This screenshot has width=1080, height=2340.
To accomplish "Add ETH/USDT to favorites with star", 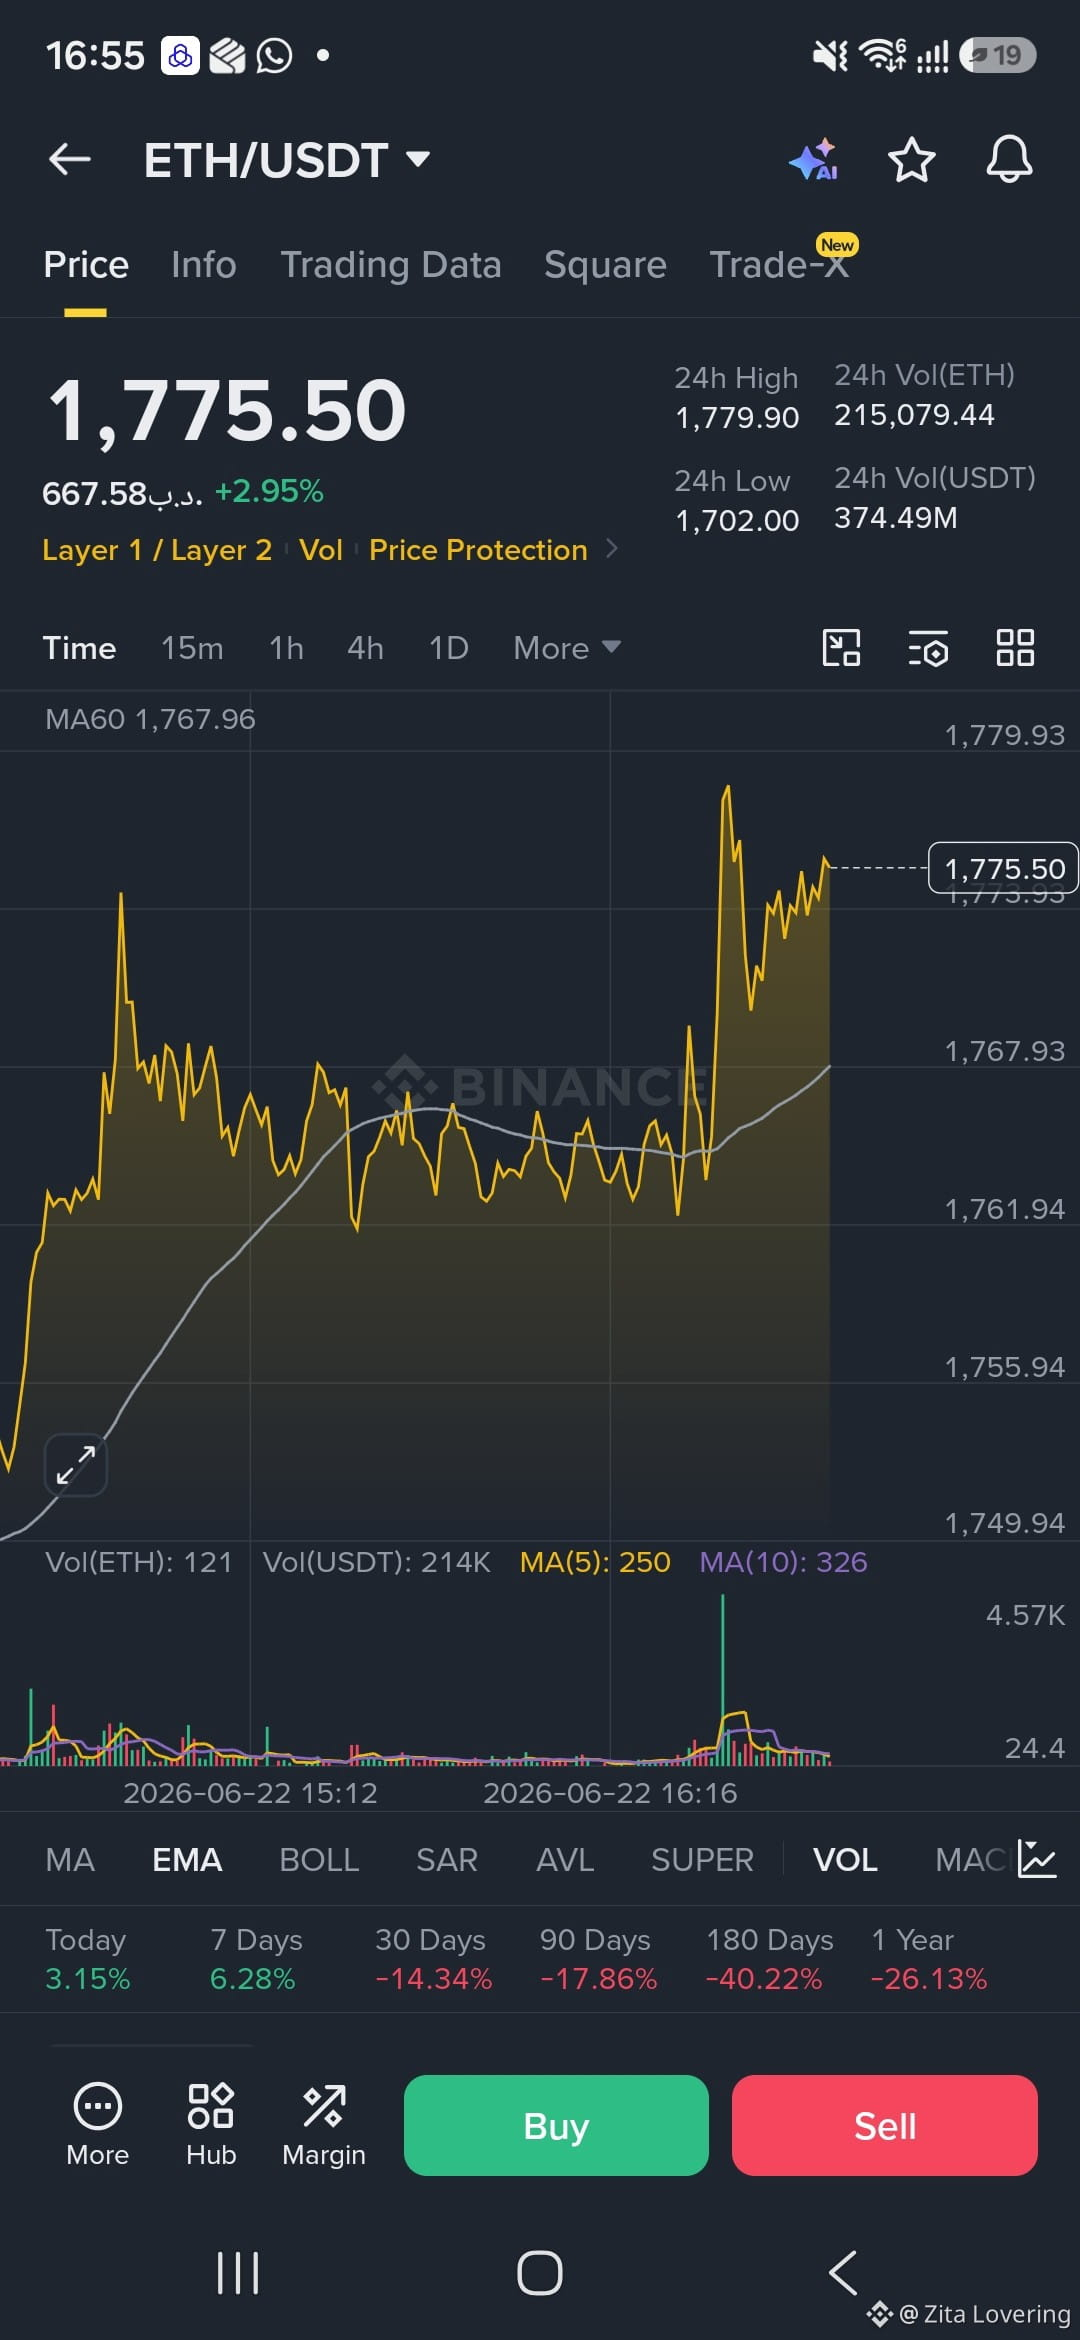I will point(911,160).
